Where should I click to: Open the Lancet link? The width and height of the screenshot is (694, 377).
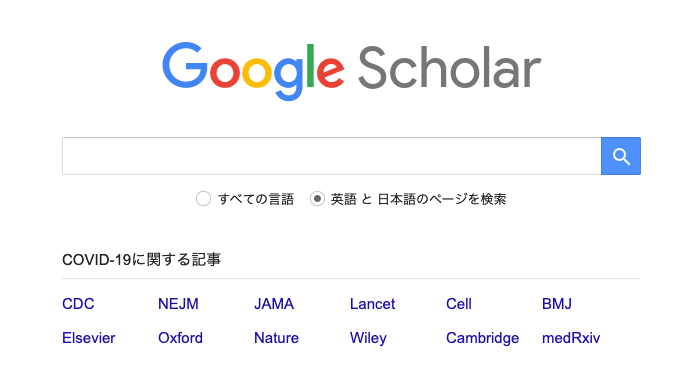[x=372, y=304]
